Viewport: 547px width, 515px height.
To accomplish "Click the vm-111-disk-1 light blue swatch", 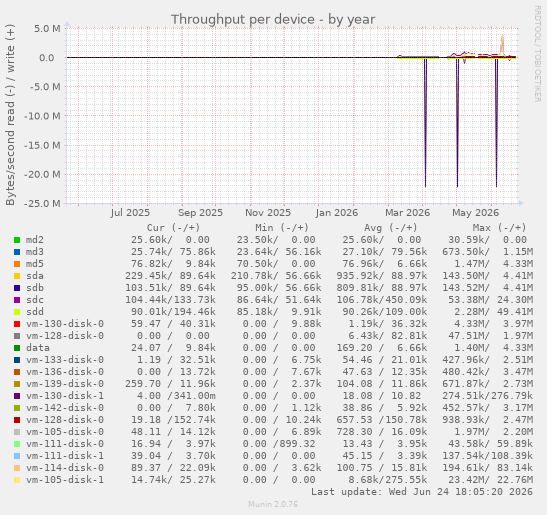I will point(17,456).
